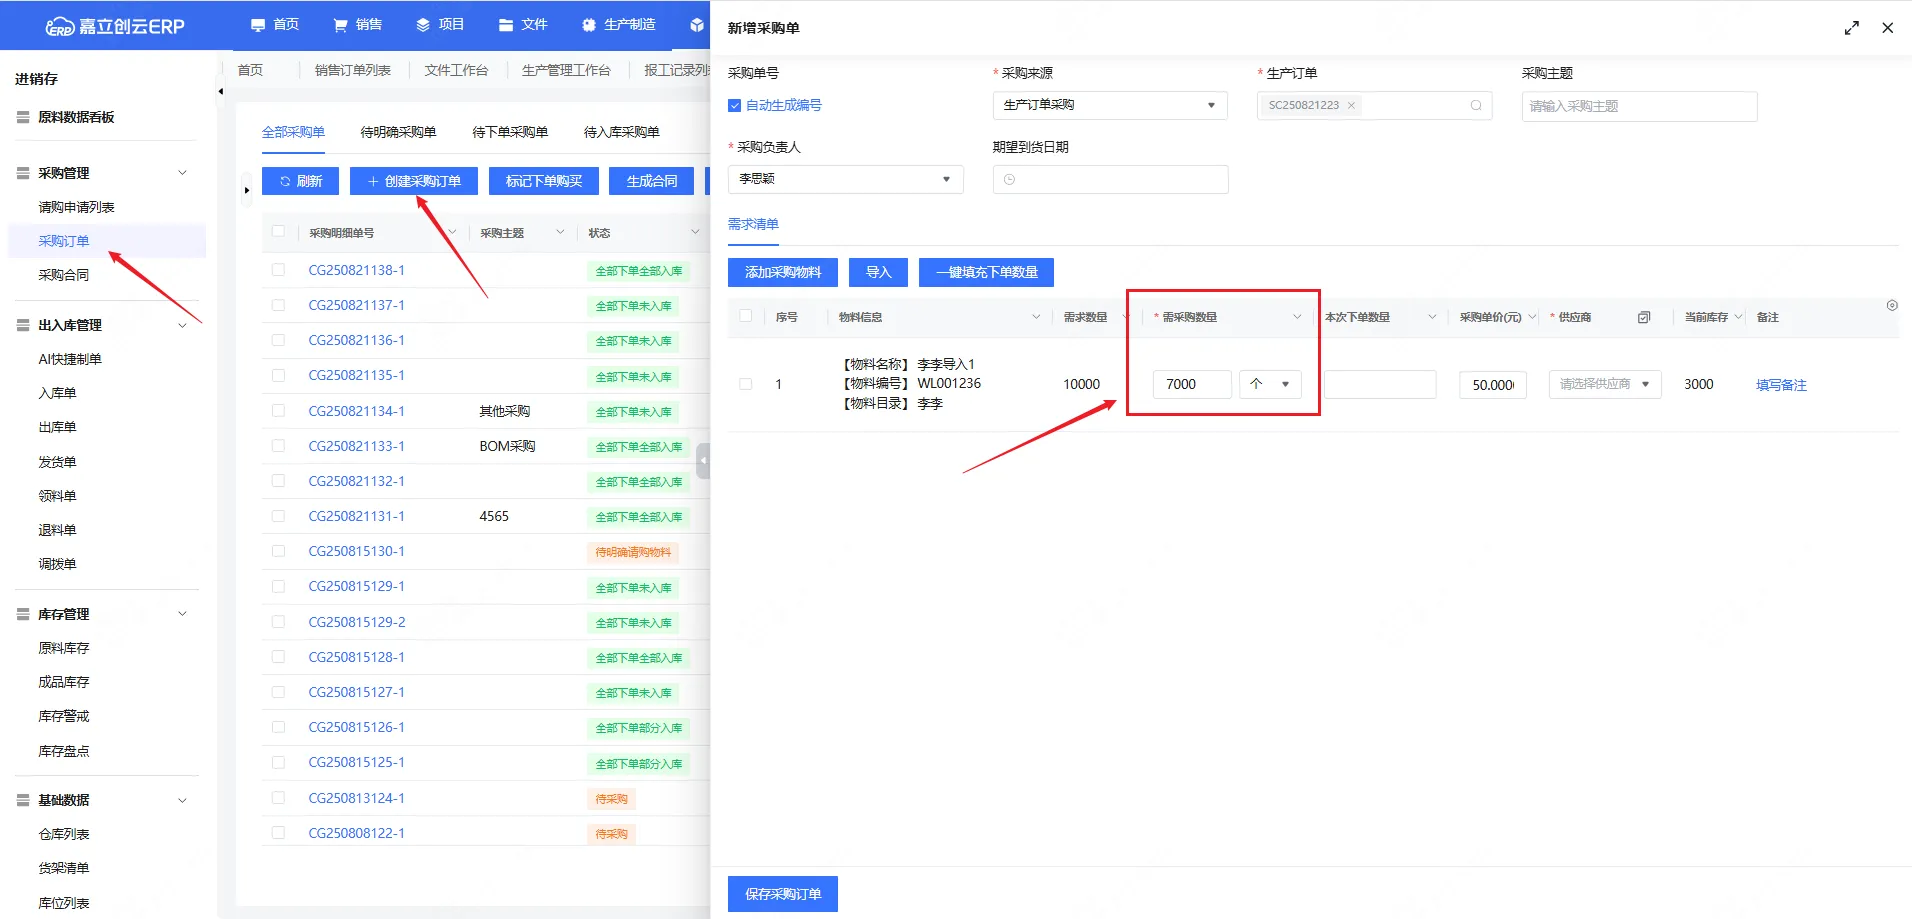Click the clock icon in 期望到货日期
The image size is (1912, 919).
tap(1009, 180)
